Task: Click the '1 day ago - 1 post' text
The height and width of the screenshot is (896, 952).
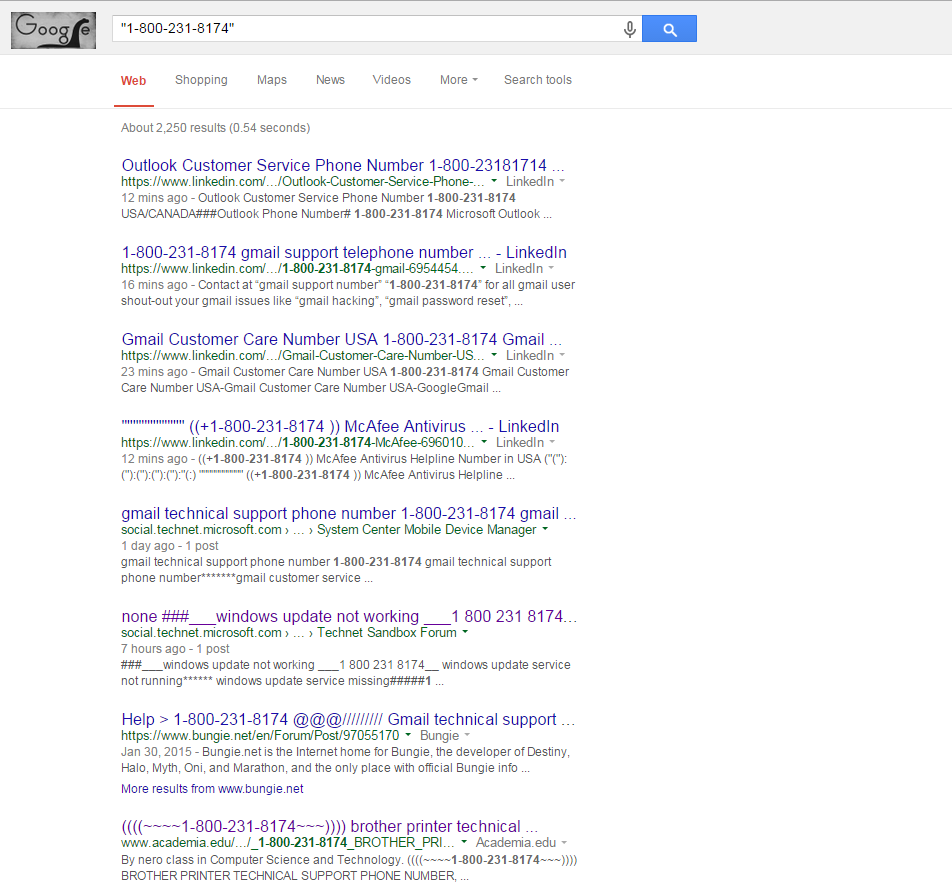Action: click(x=169, y=545)
